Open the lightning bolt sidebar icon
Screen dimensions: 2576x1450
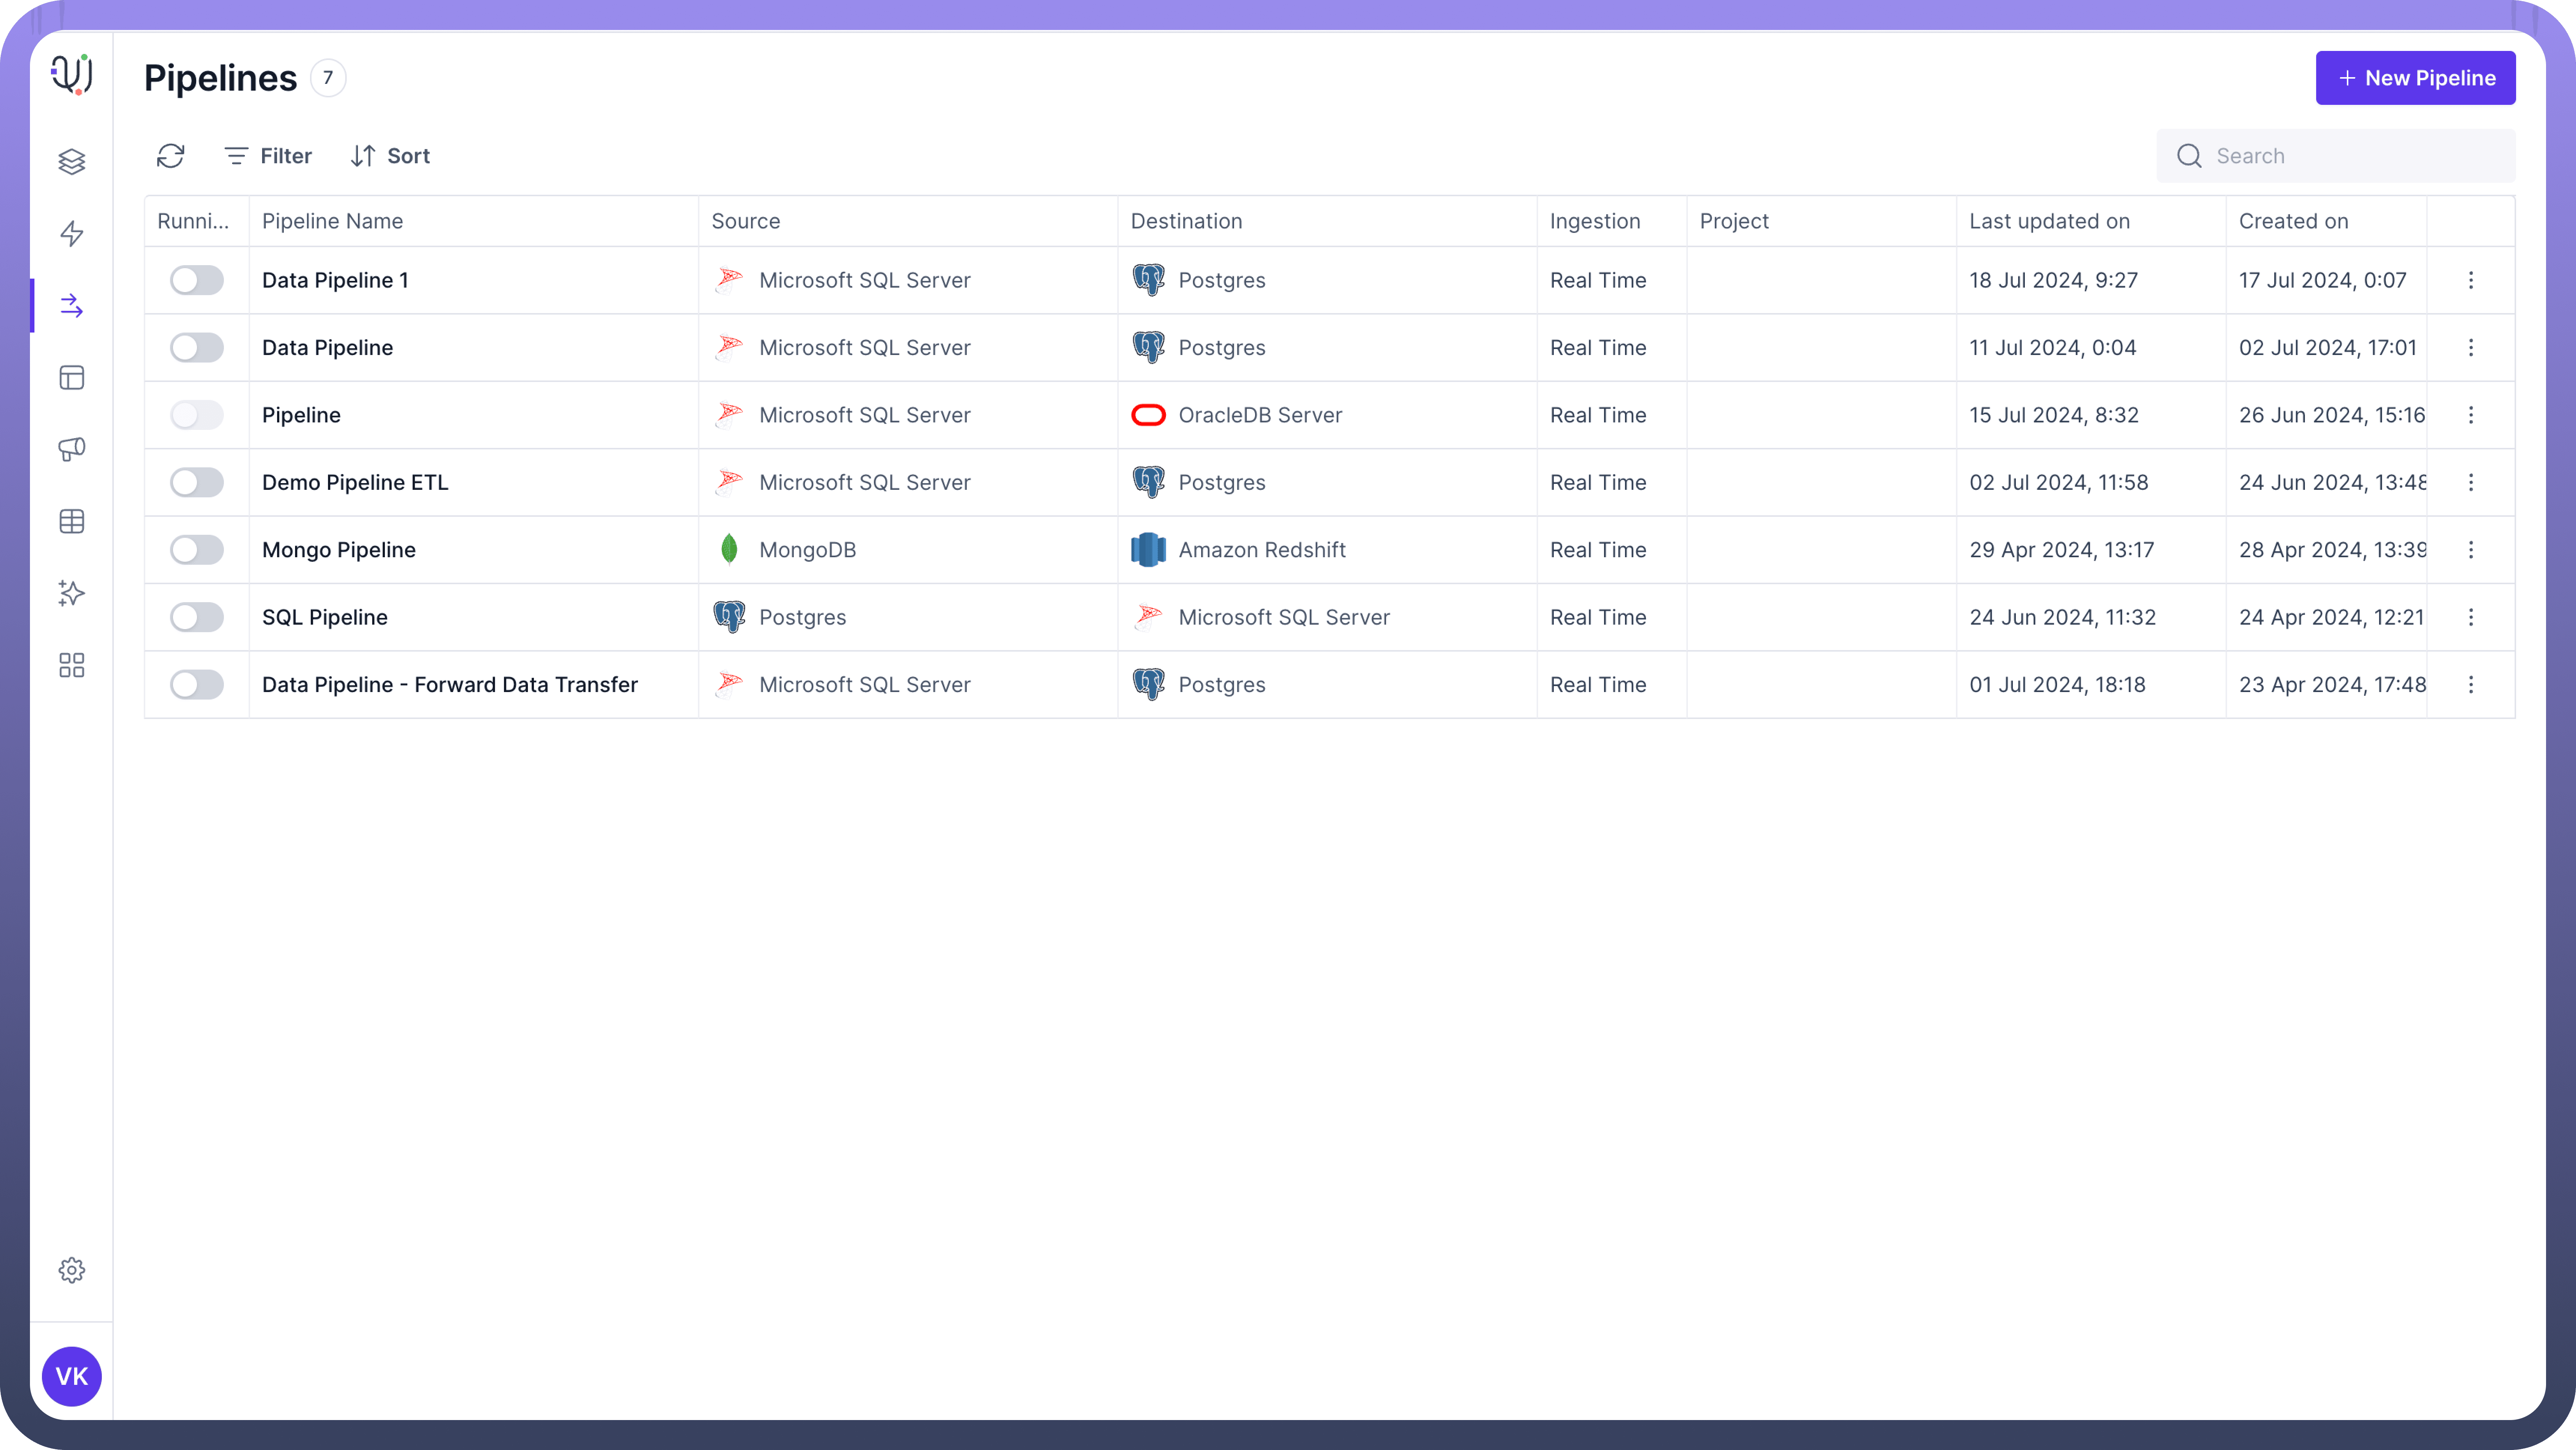pyautogui.click(x=71, y=234)
